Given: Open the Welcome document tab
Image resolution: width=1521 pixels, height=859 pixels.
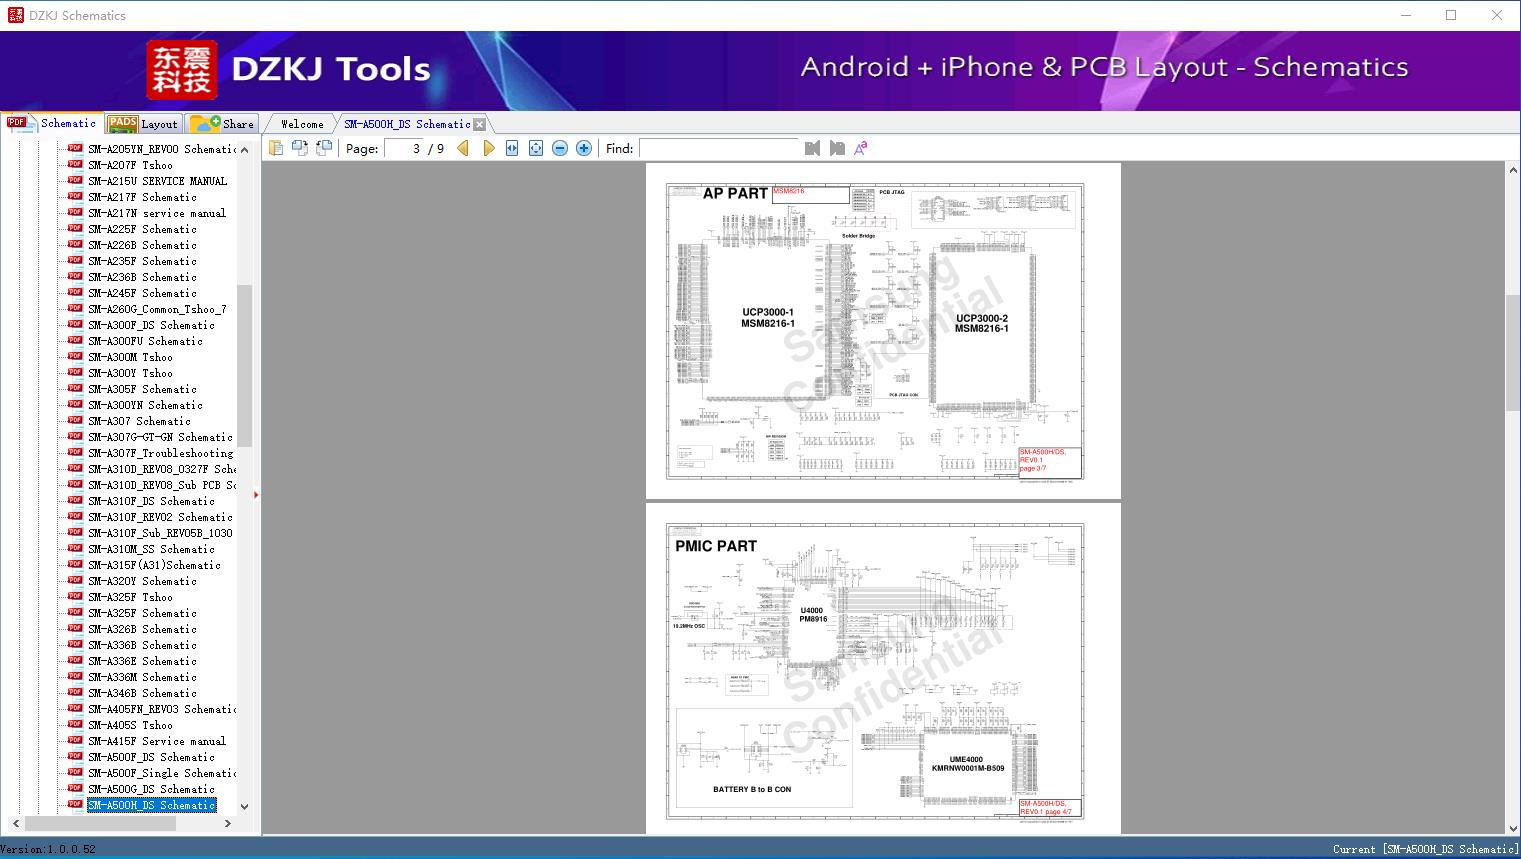Looking at the screenshot, I should coord(302,124).
